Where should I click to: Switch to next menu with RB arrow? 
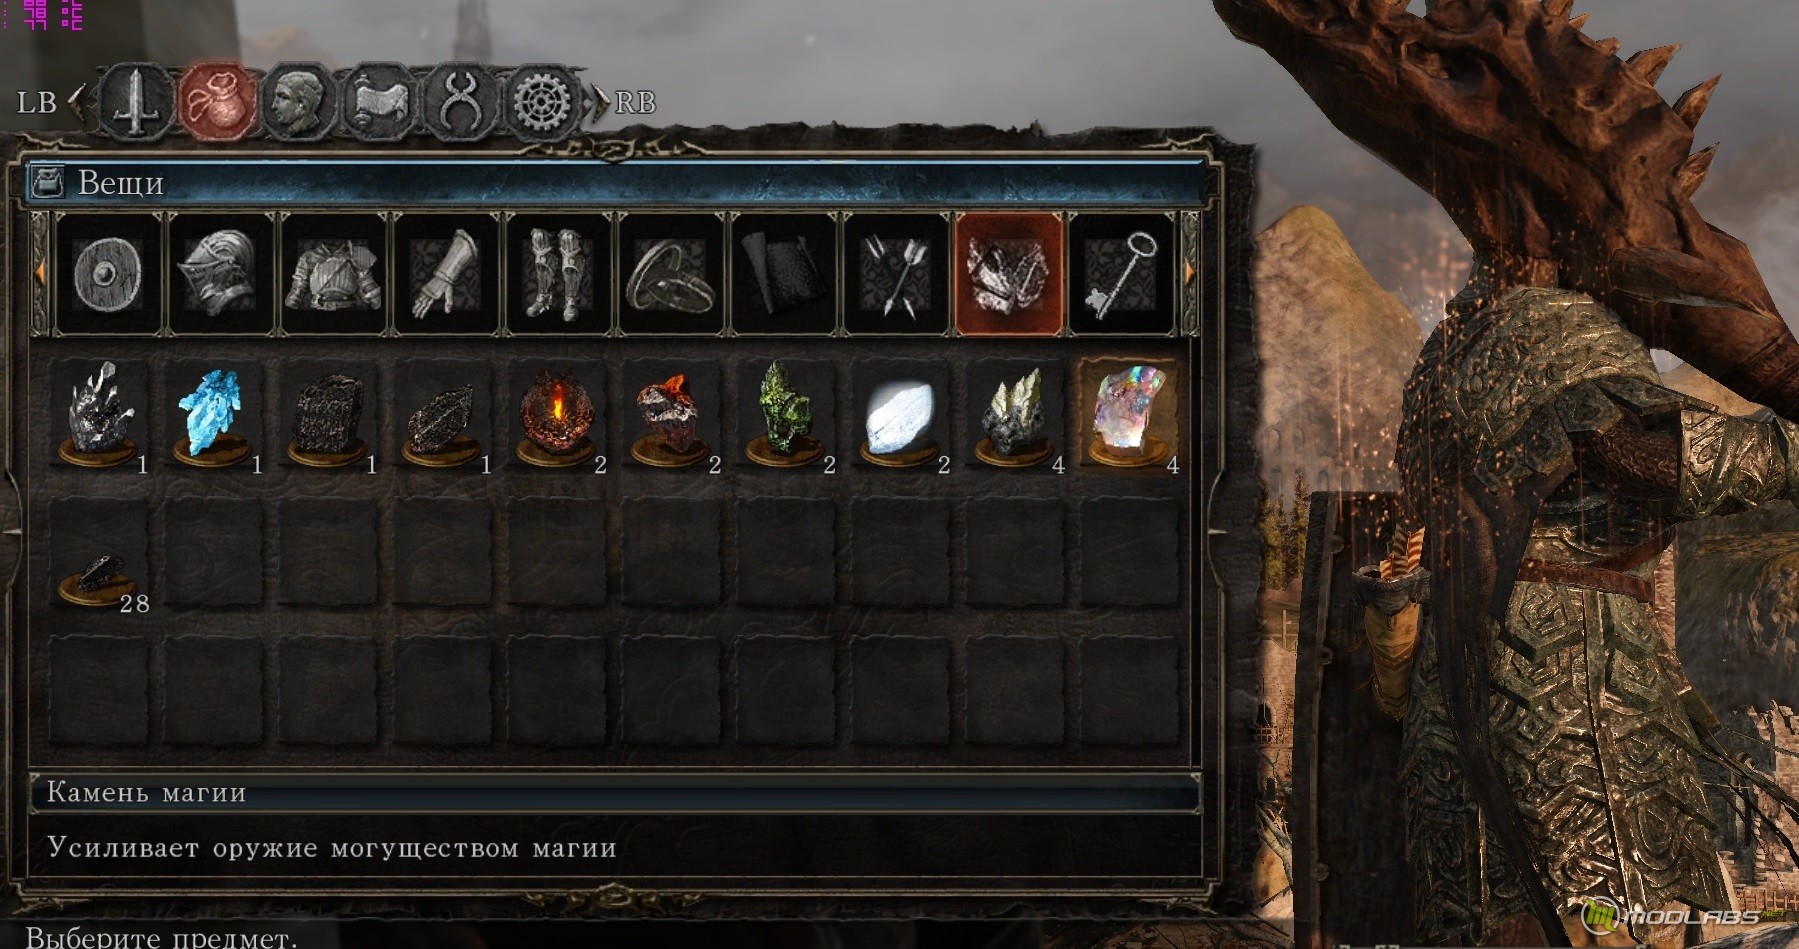(600, 101)
